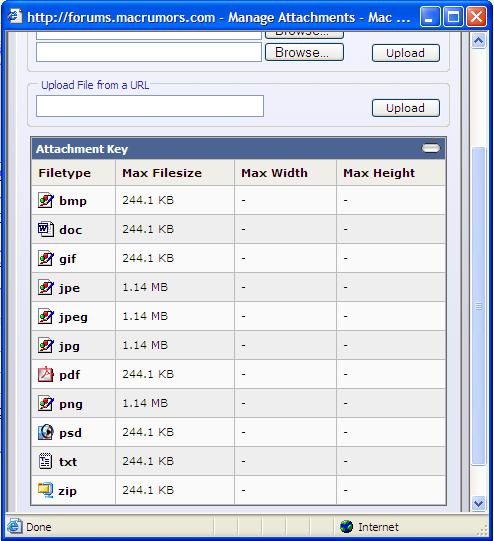The image size is (494, 541).
Task: Click the jpg filetype icon
Action: 46,345
